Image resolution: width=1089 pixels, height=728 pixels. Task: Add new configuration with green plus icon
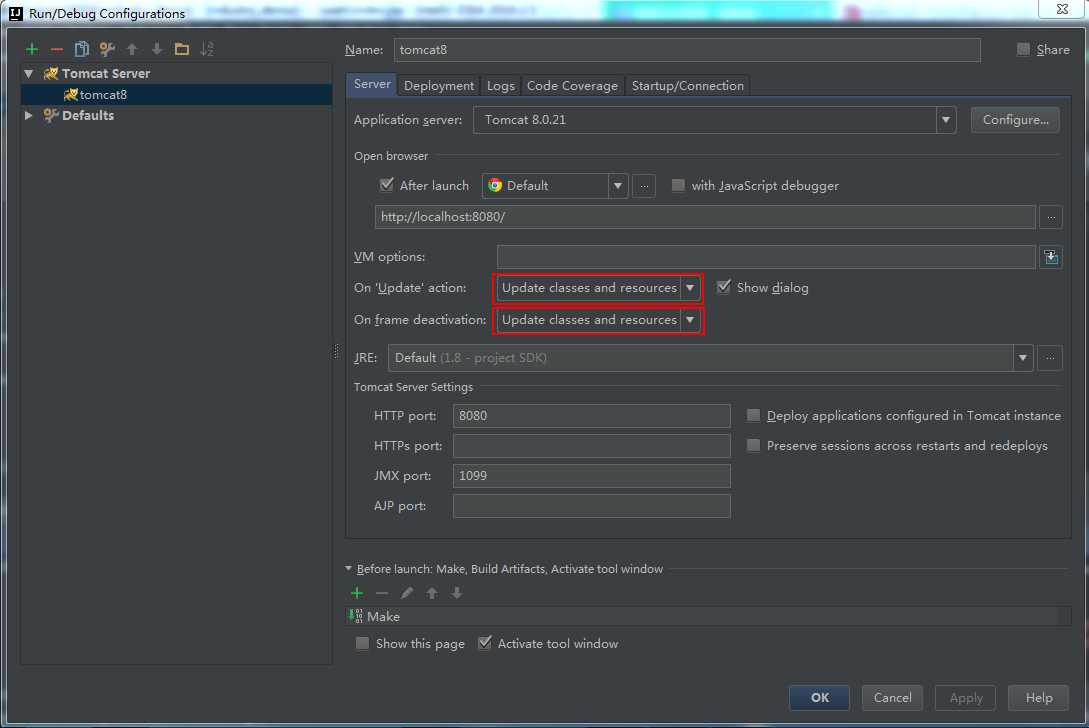(32, 49)
